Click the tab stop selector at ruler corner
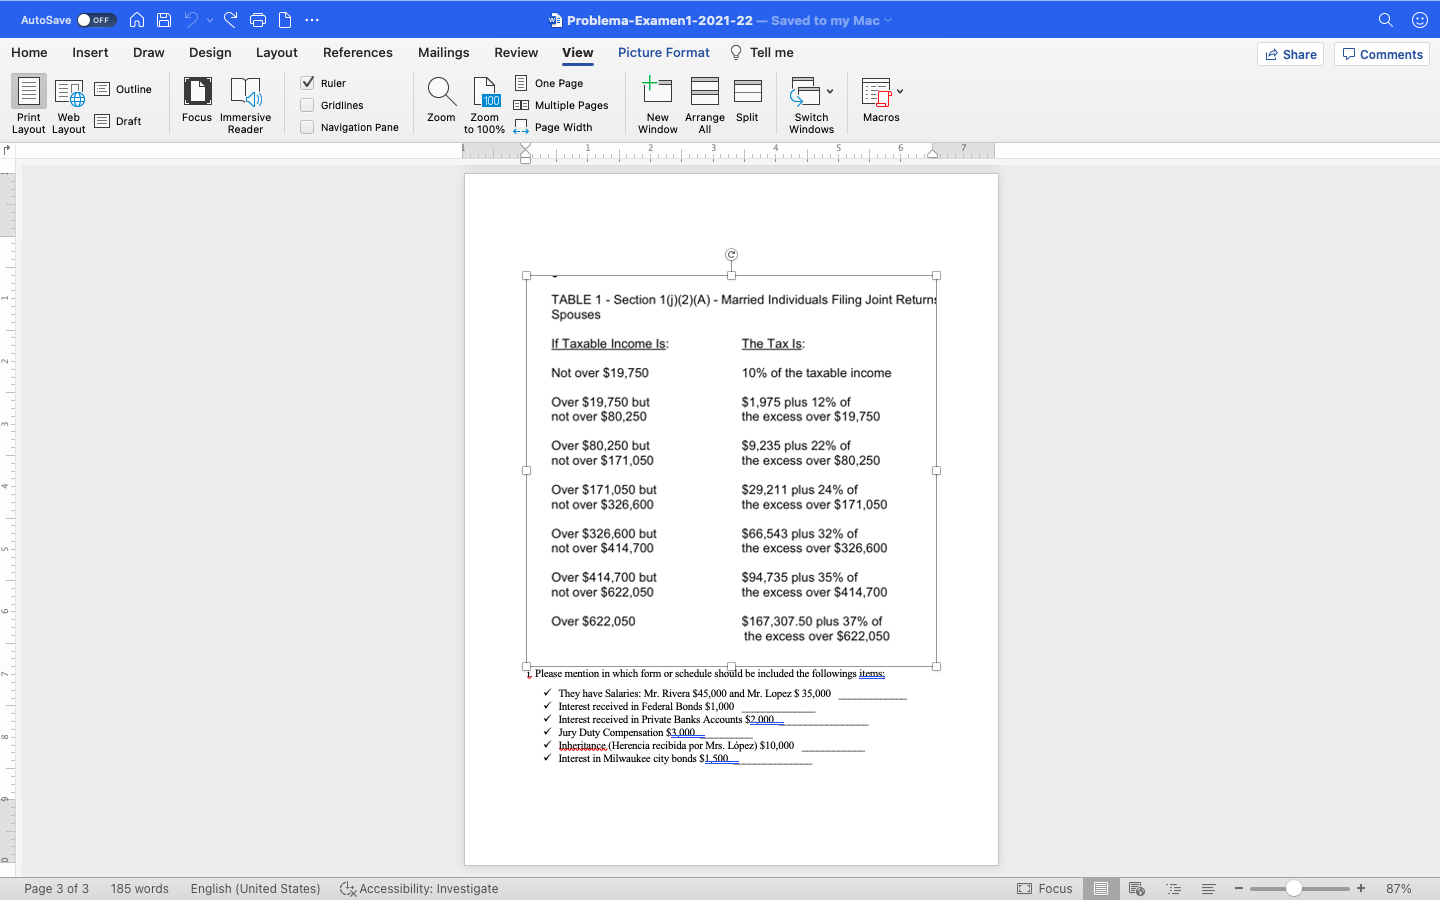The image size is (1440, 900). tap(7, 150)
